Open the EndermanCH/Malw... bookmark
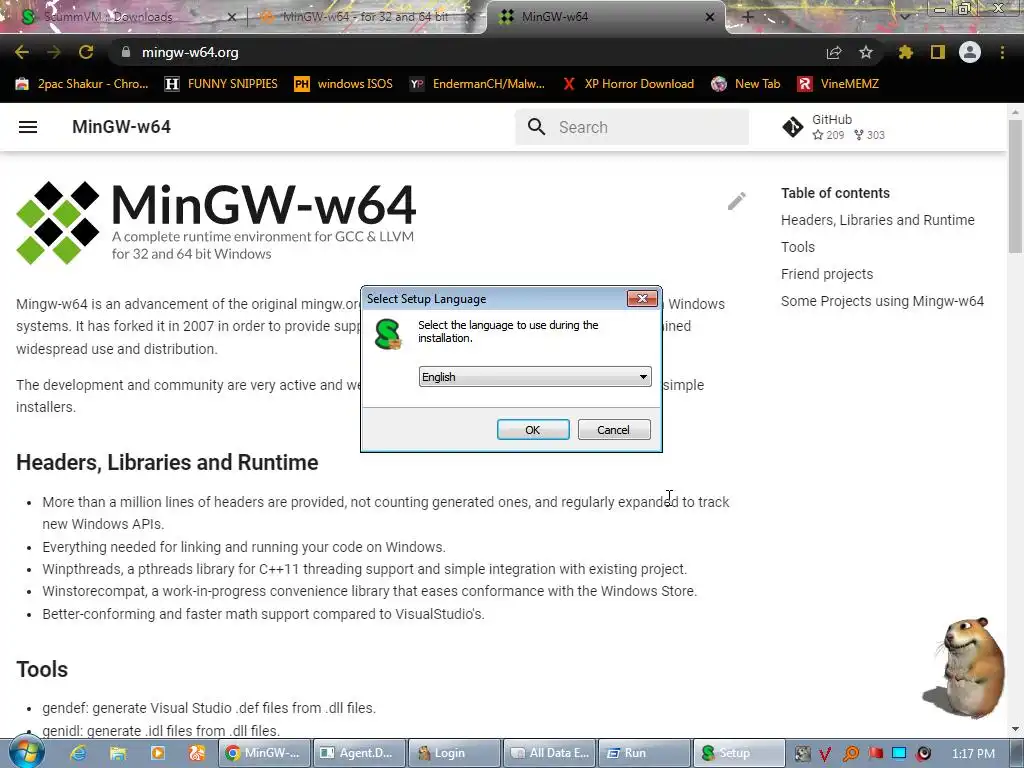 click(x=477, y=84)
